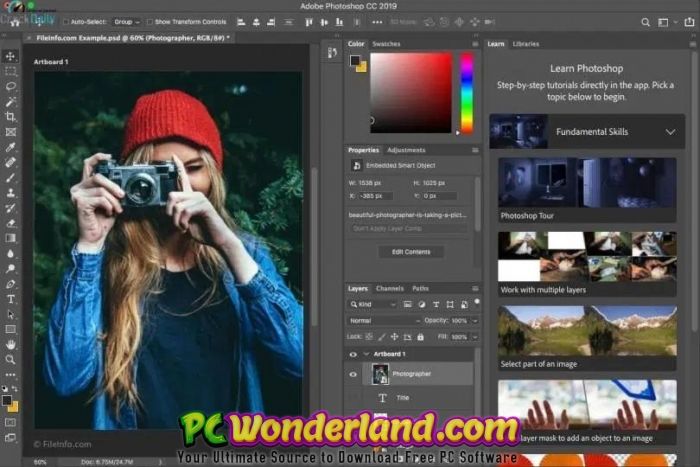Screen dimensions: 700x467
Task: Open the Edit Toolbar ellipsis
Action: click(10, 375)
